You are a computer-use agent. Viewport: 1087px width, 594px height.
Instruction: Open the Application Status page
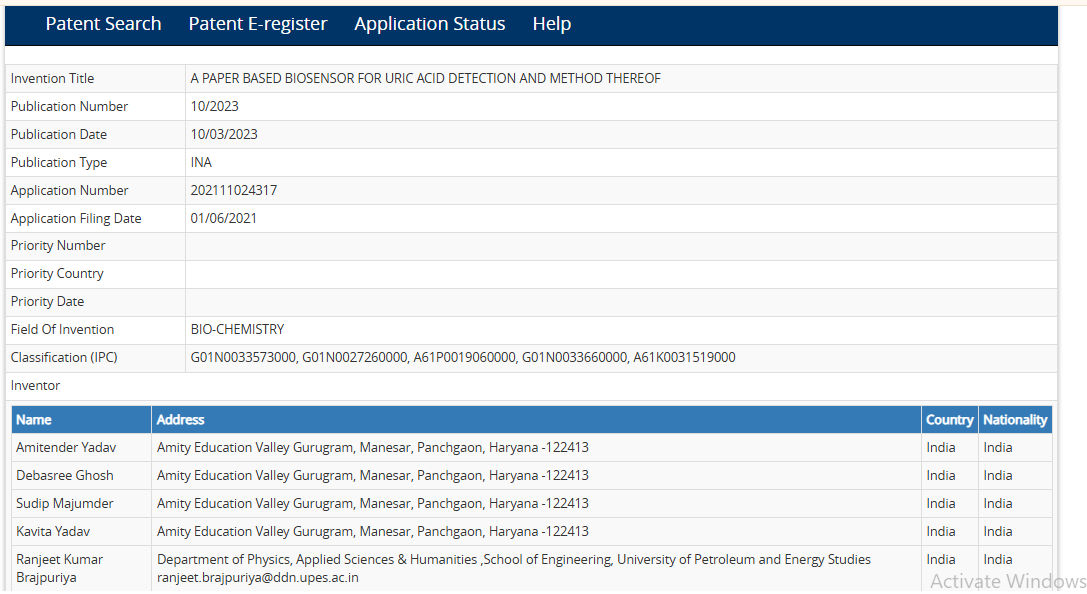click(430, 24)
